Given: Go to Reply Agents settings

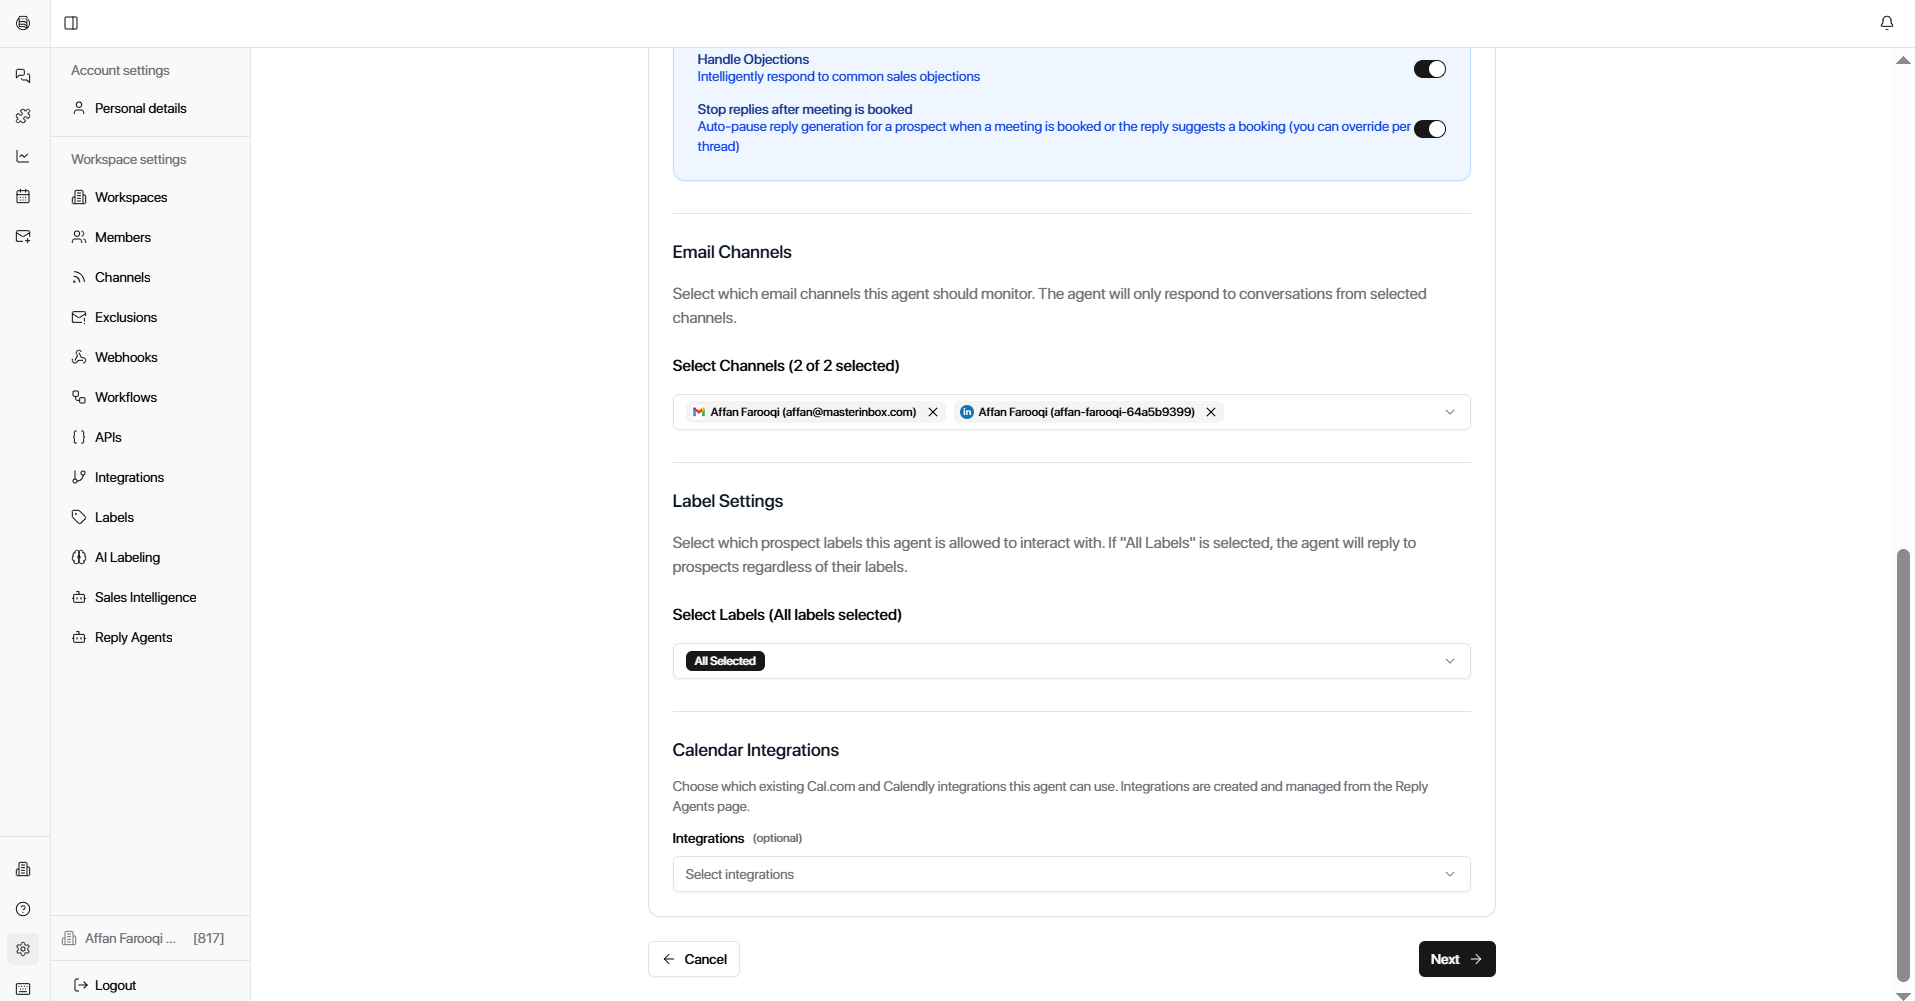Looking at the screenshot, I should pyautogui.click(x=133, y=637).
